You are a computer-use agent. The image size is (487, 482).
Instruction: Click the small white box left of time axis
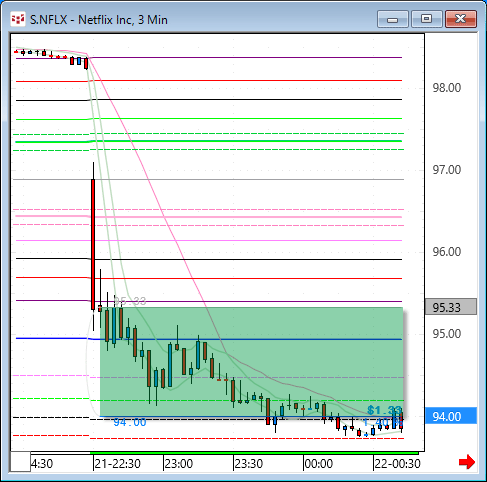[x=20, y=462]
